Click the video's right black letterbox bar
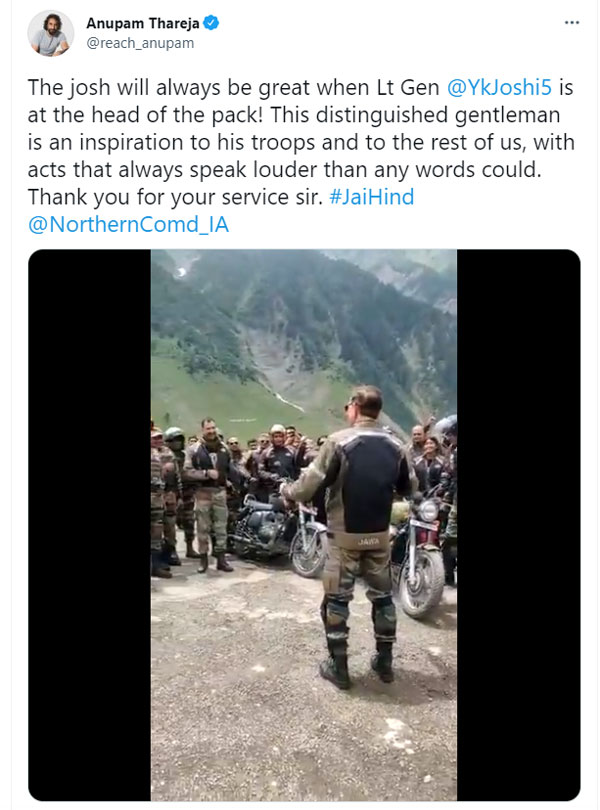This screenshot has height=810, width=600. tap(518, 525)
